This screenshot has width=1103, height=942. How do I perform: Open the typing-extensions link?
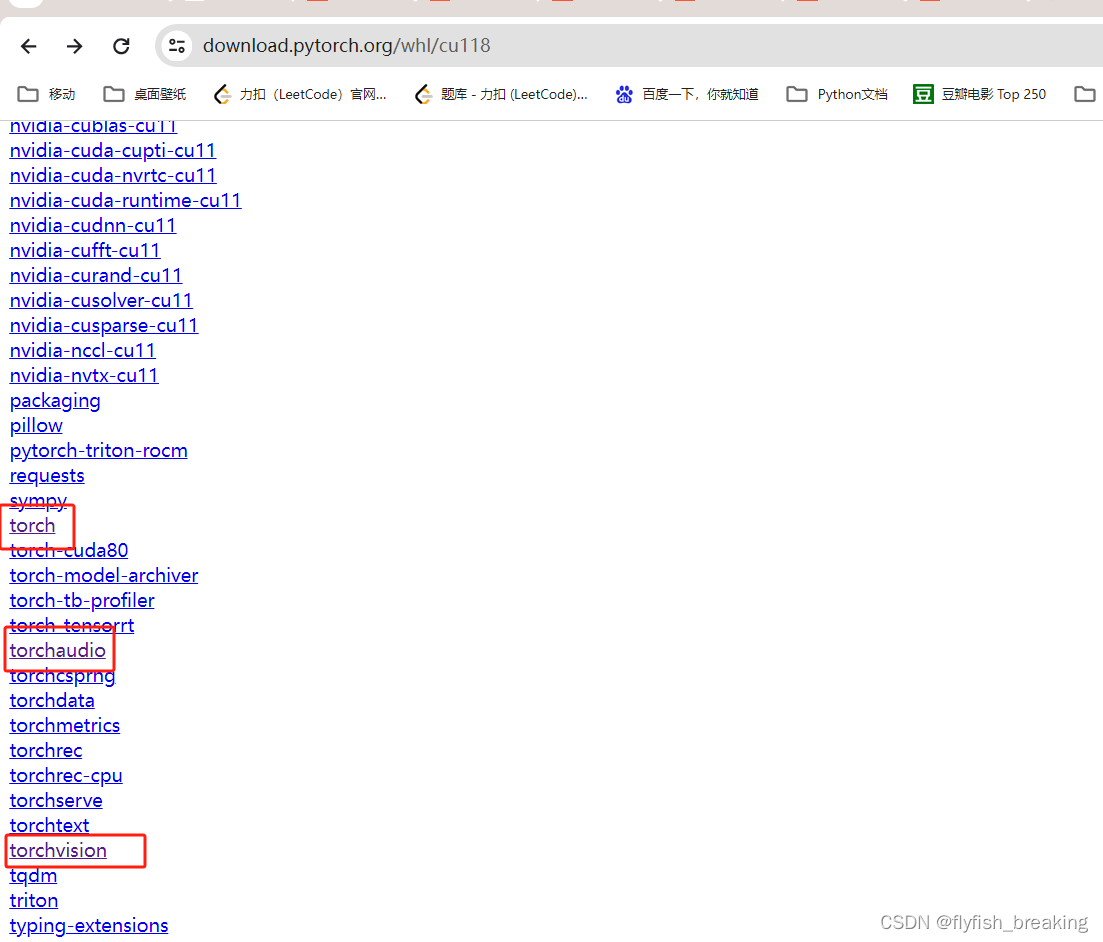tap(89, 926)
